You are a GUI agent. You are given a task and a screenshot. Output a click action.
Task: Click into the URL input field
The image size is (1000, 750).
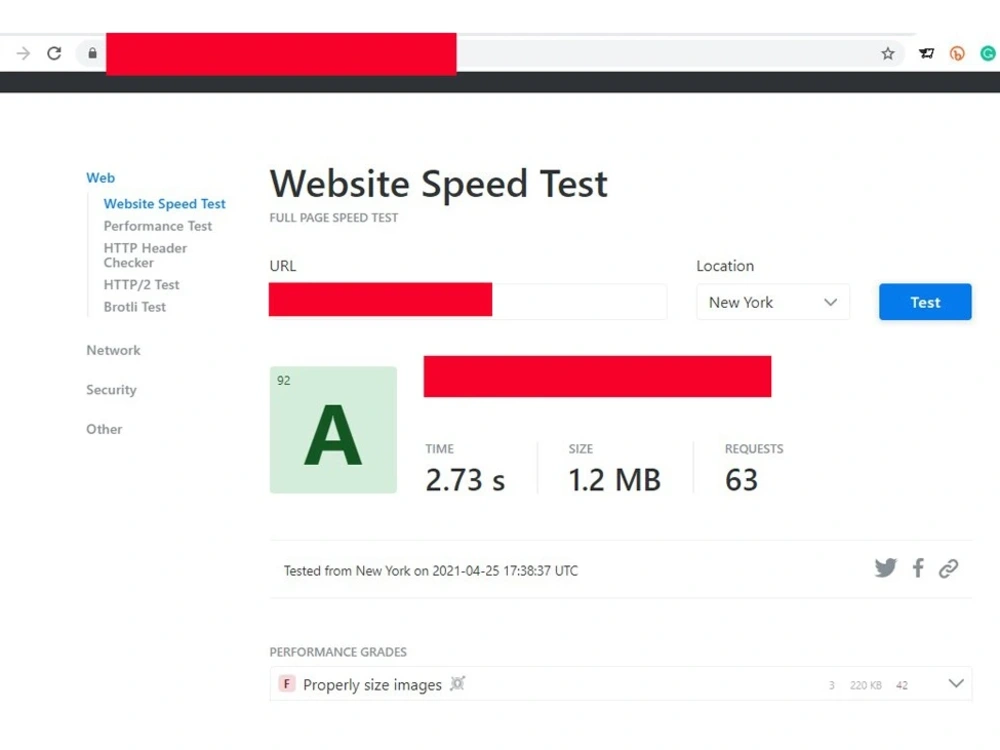[467, 302]
